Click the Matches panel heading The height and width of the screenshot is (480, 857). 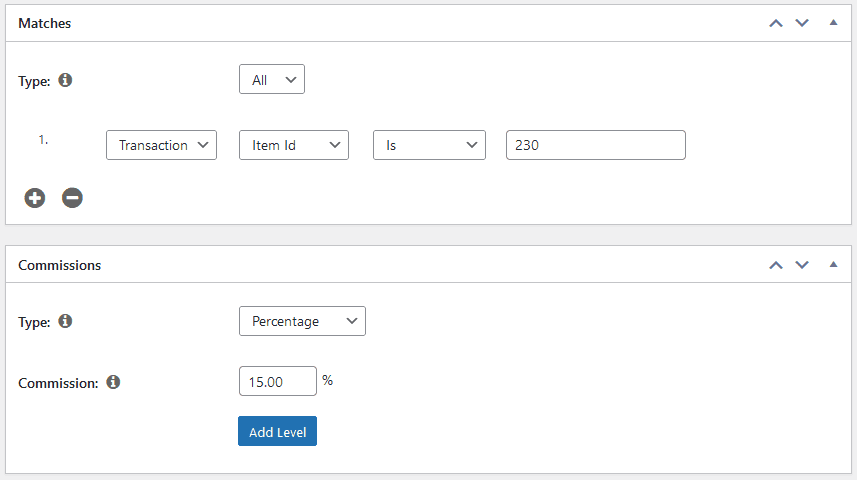tap(45, 24)
